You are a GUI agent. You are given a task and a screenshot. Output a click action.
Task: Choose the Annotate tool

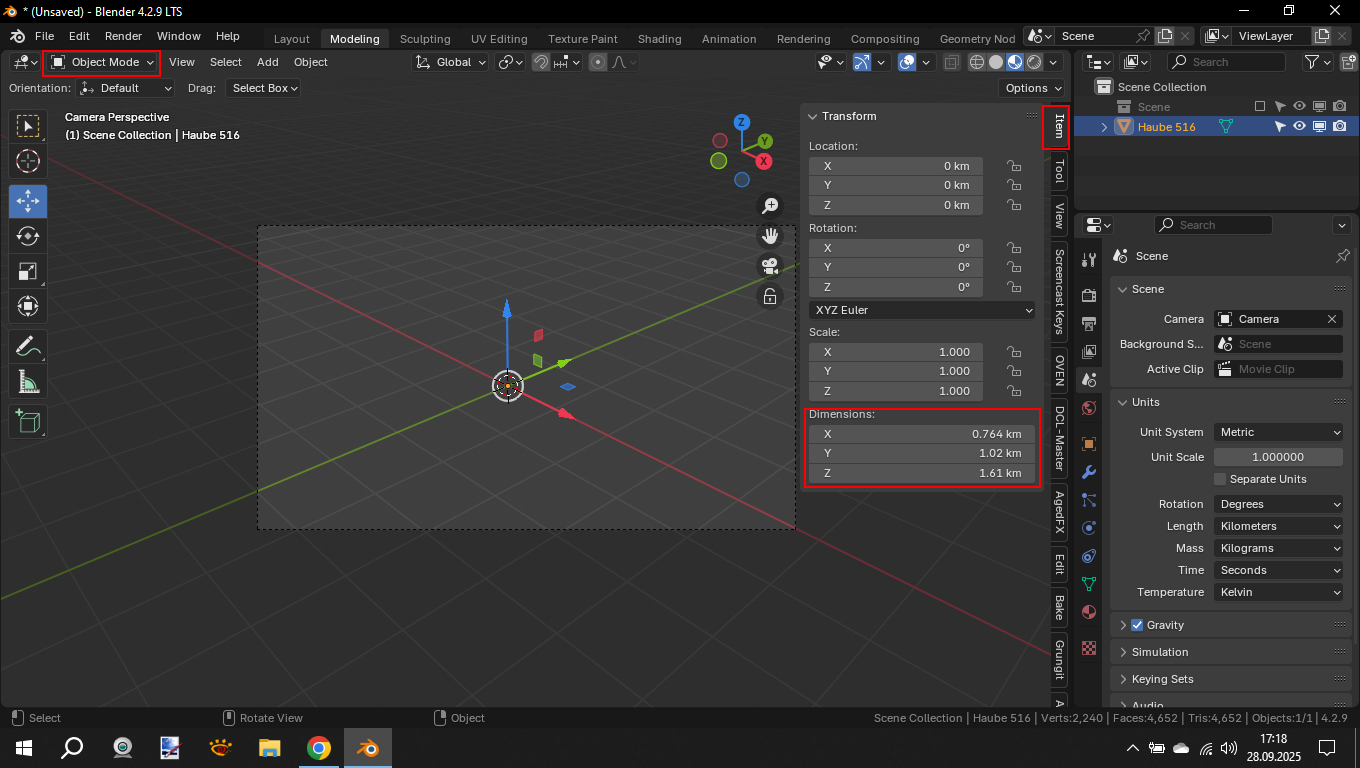(x=28, y=347)
